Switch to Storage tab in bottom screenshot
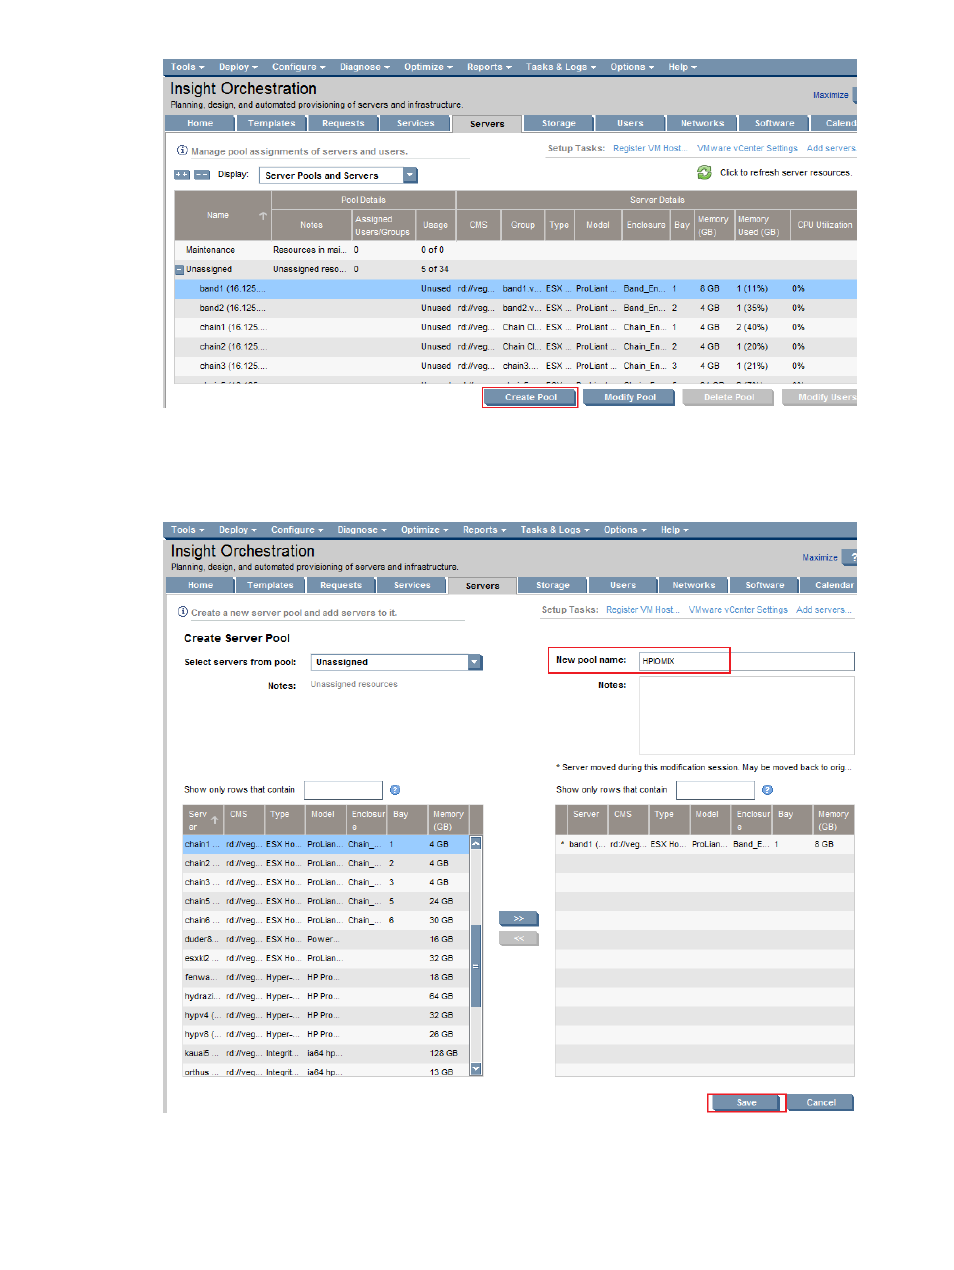 [552, 585]
